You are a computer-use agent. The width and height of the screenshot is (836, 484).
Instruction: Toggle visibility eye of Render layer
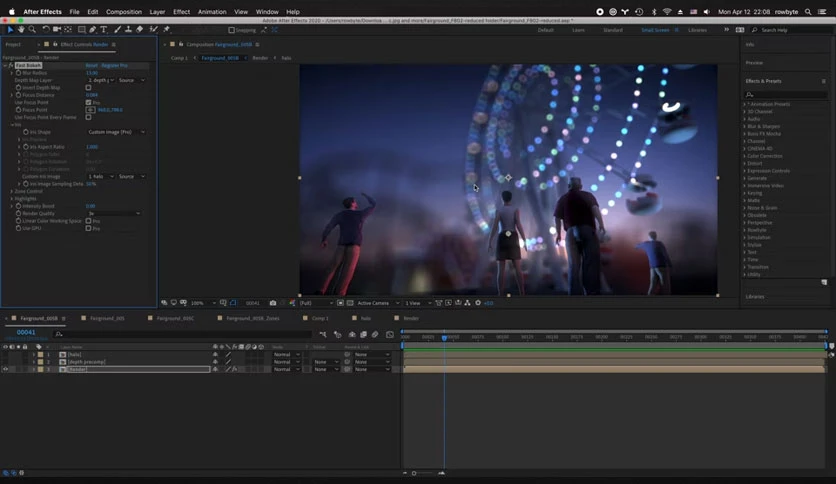[5, 369]
